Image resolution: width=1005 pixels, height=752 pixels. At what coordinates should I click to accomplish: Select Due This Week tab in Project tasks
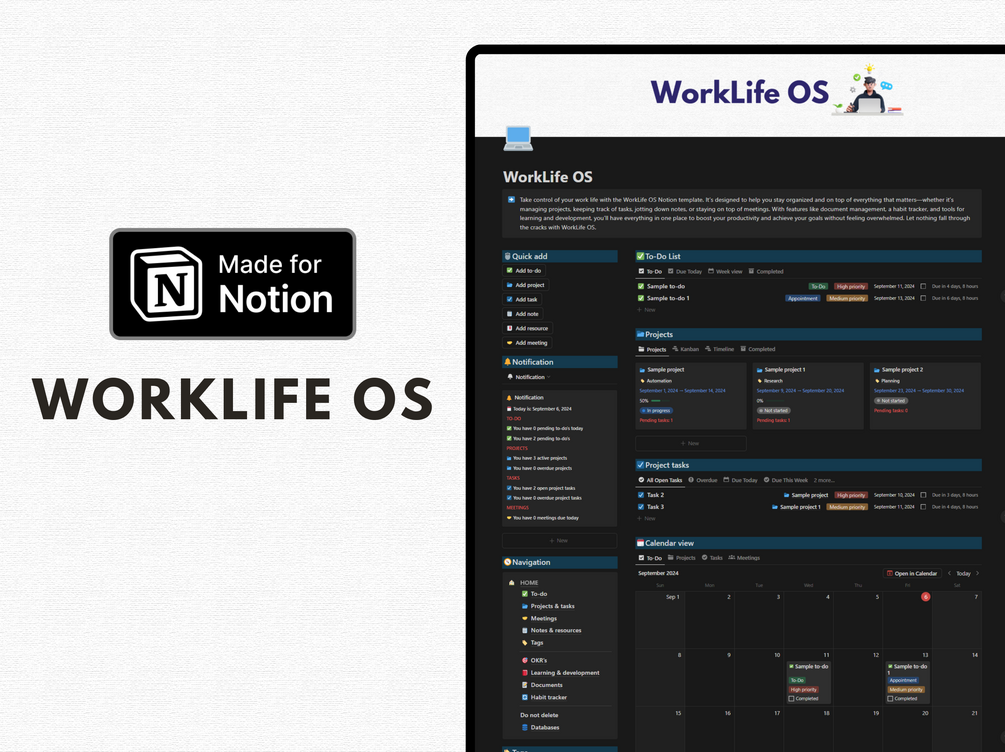(786, 480)
